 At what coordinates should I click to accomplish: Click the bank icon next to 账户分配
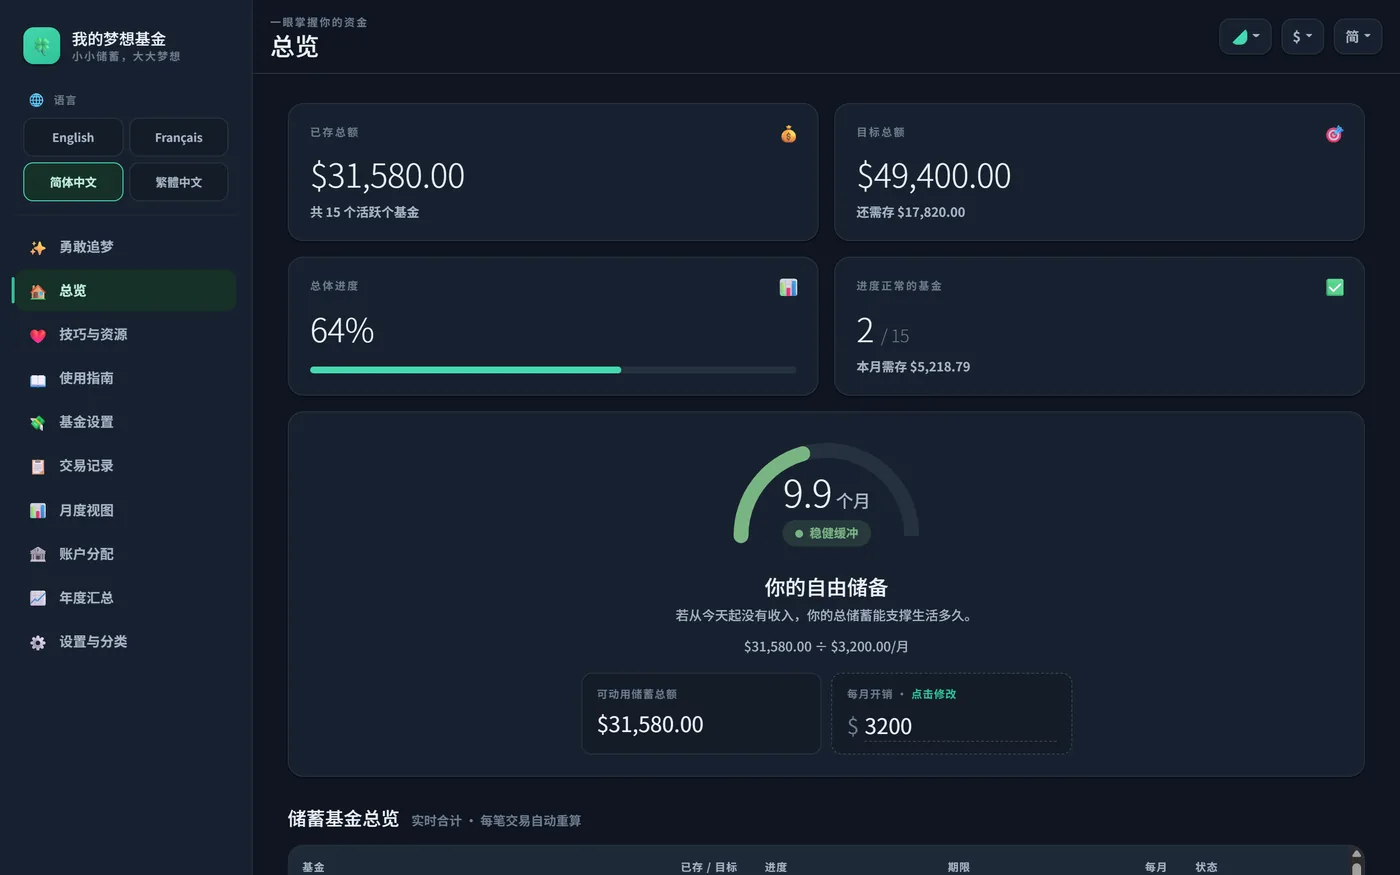38,554
